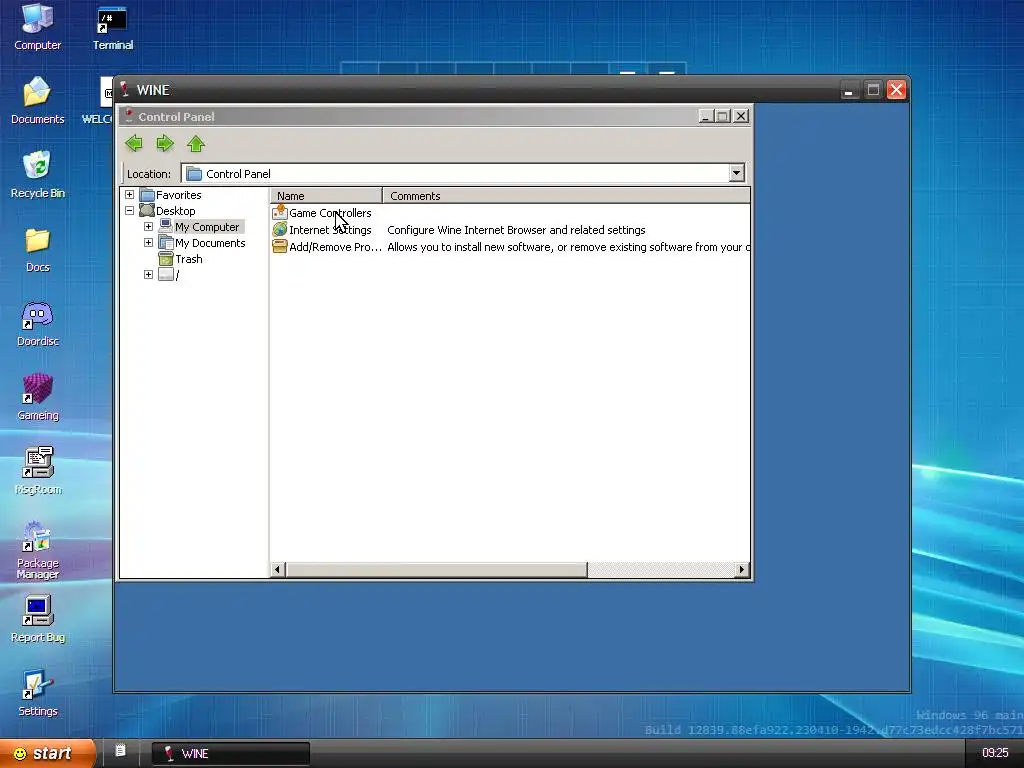Screen dimensions: 1024x768
Task: Sort by the Name column header
Action: (x=326, y=195)
